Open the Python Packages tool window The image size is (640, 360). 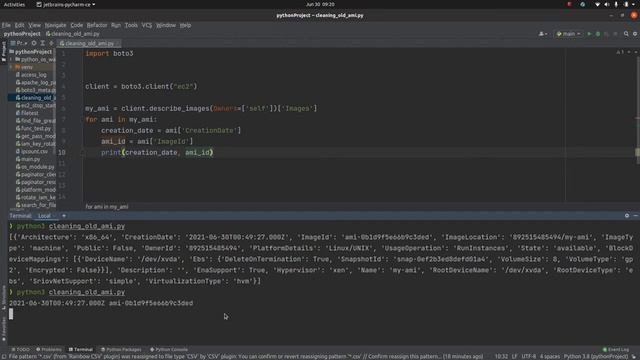point(121,349)
